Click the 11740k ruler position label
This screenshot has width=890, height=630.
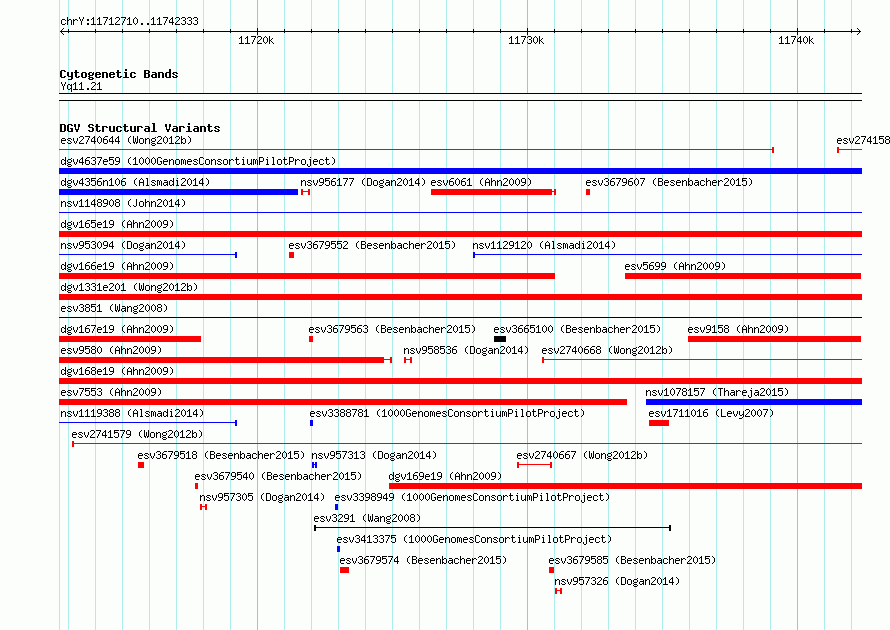tap(796, 40)
